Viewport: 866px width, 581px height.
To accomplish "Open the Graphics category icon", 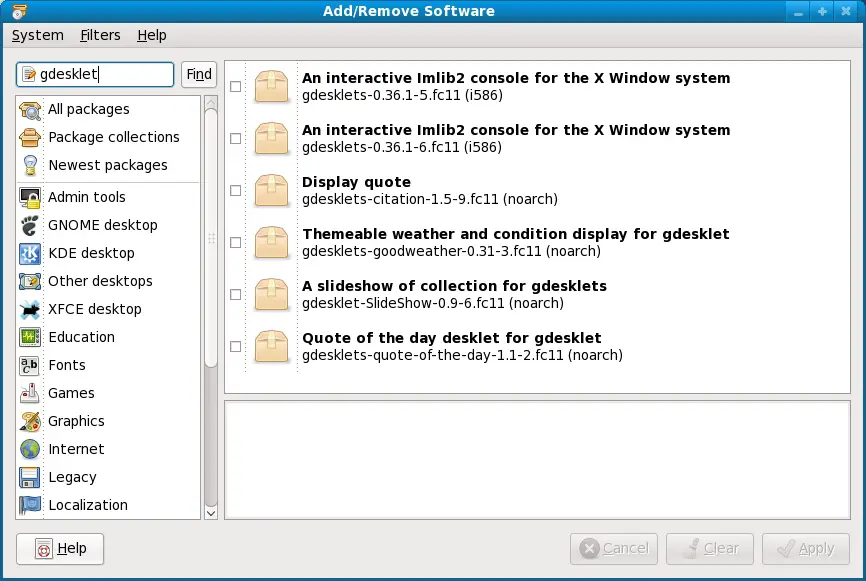I will point(31,421).
